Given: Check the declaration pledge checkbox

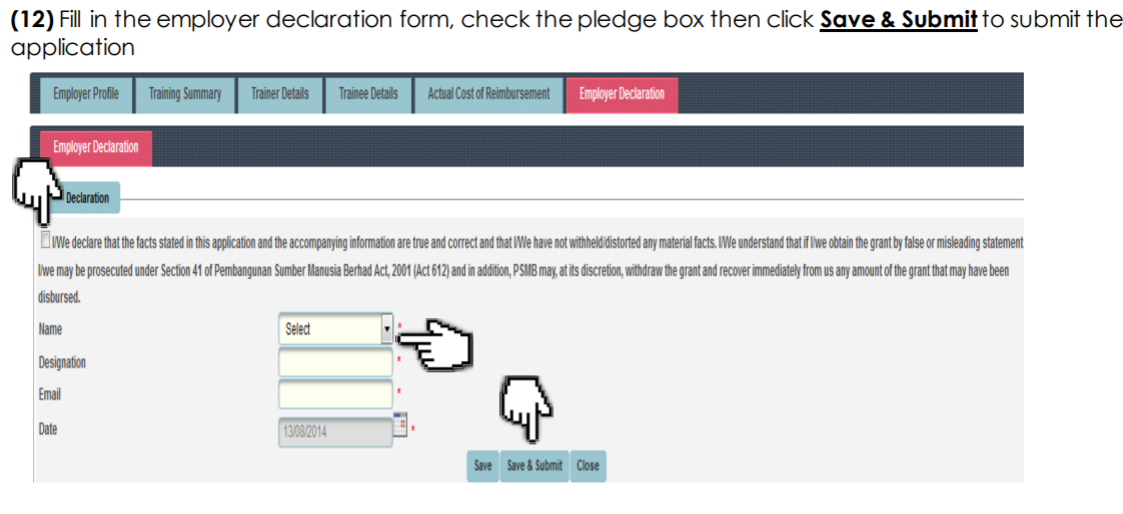Looking at the screenshot, I should 47,240.
